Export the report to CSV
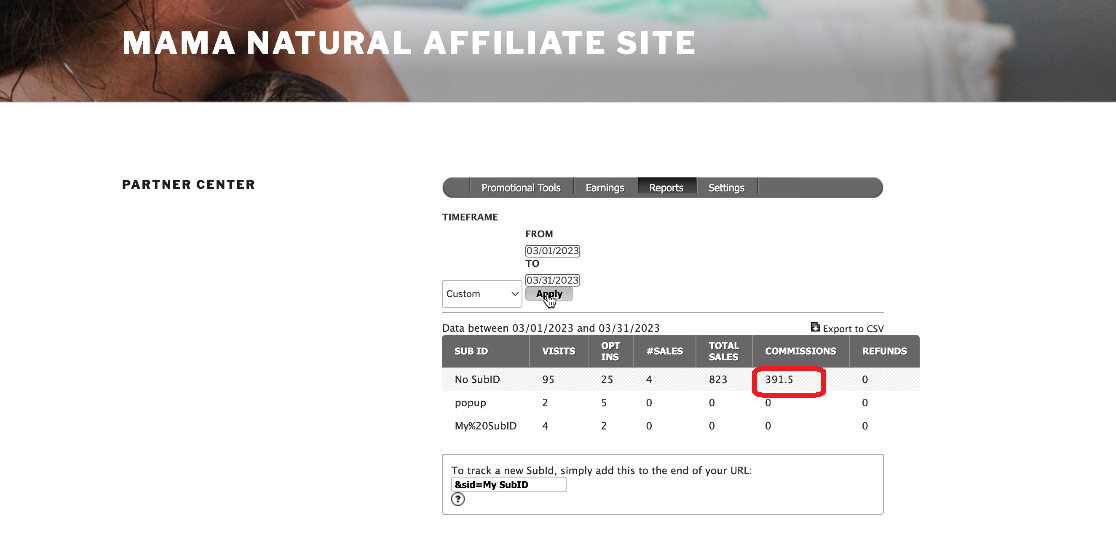This screenshot has height=558, width=1116. coord(847,328)
